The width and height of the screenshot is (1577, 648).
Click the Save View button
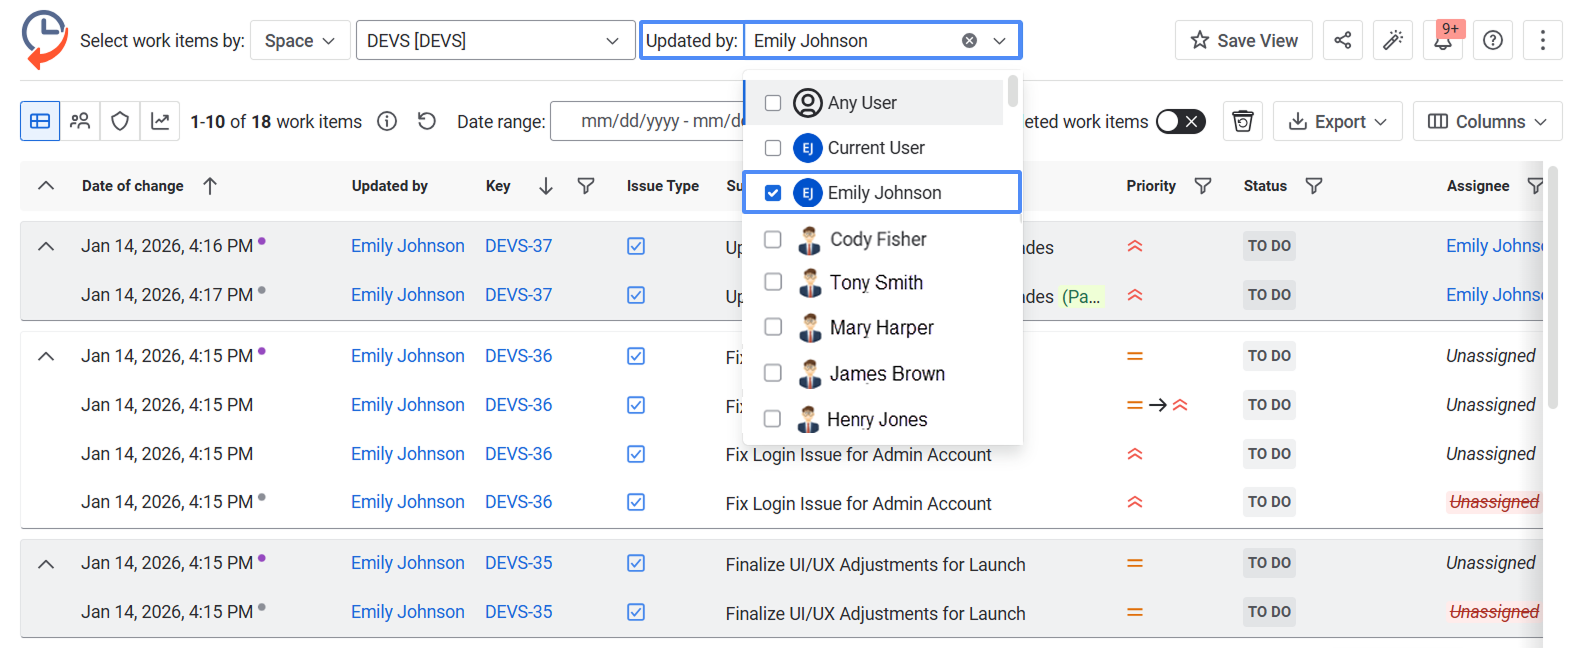pos(1243,41)
